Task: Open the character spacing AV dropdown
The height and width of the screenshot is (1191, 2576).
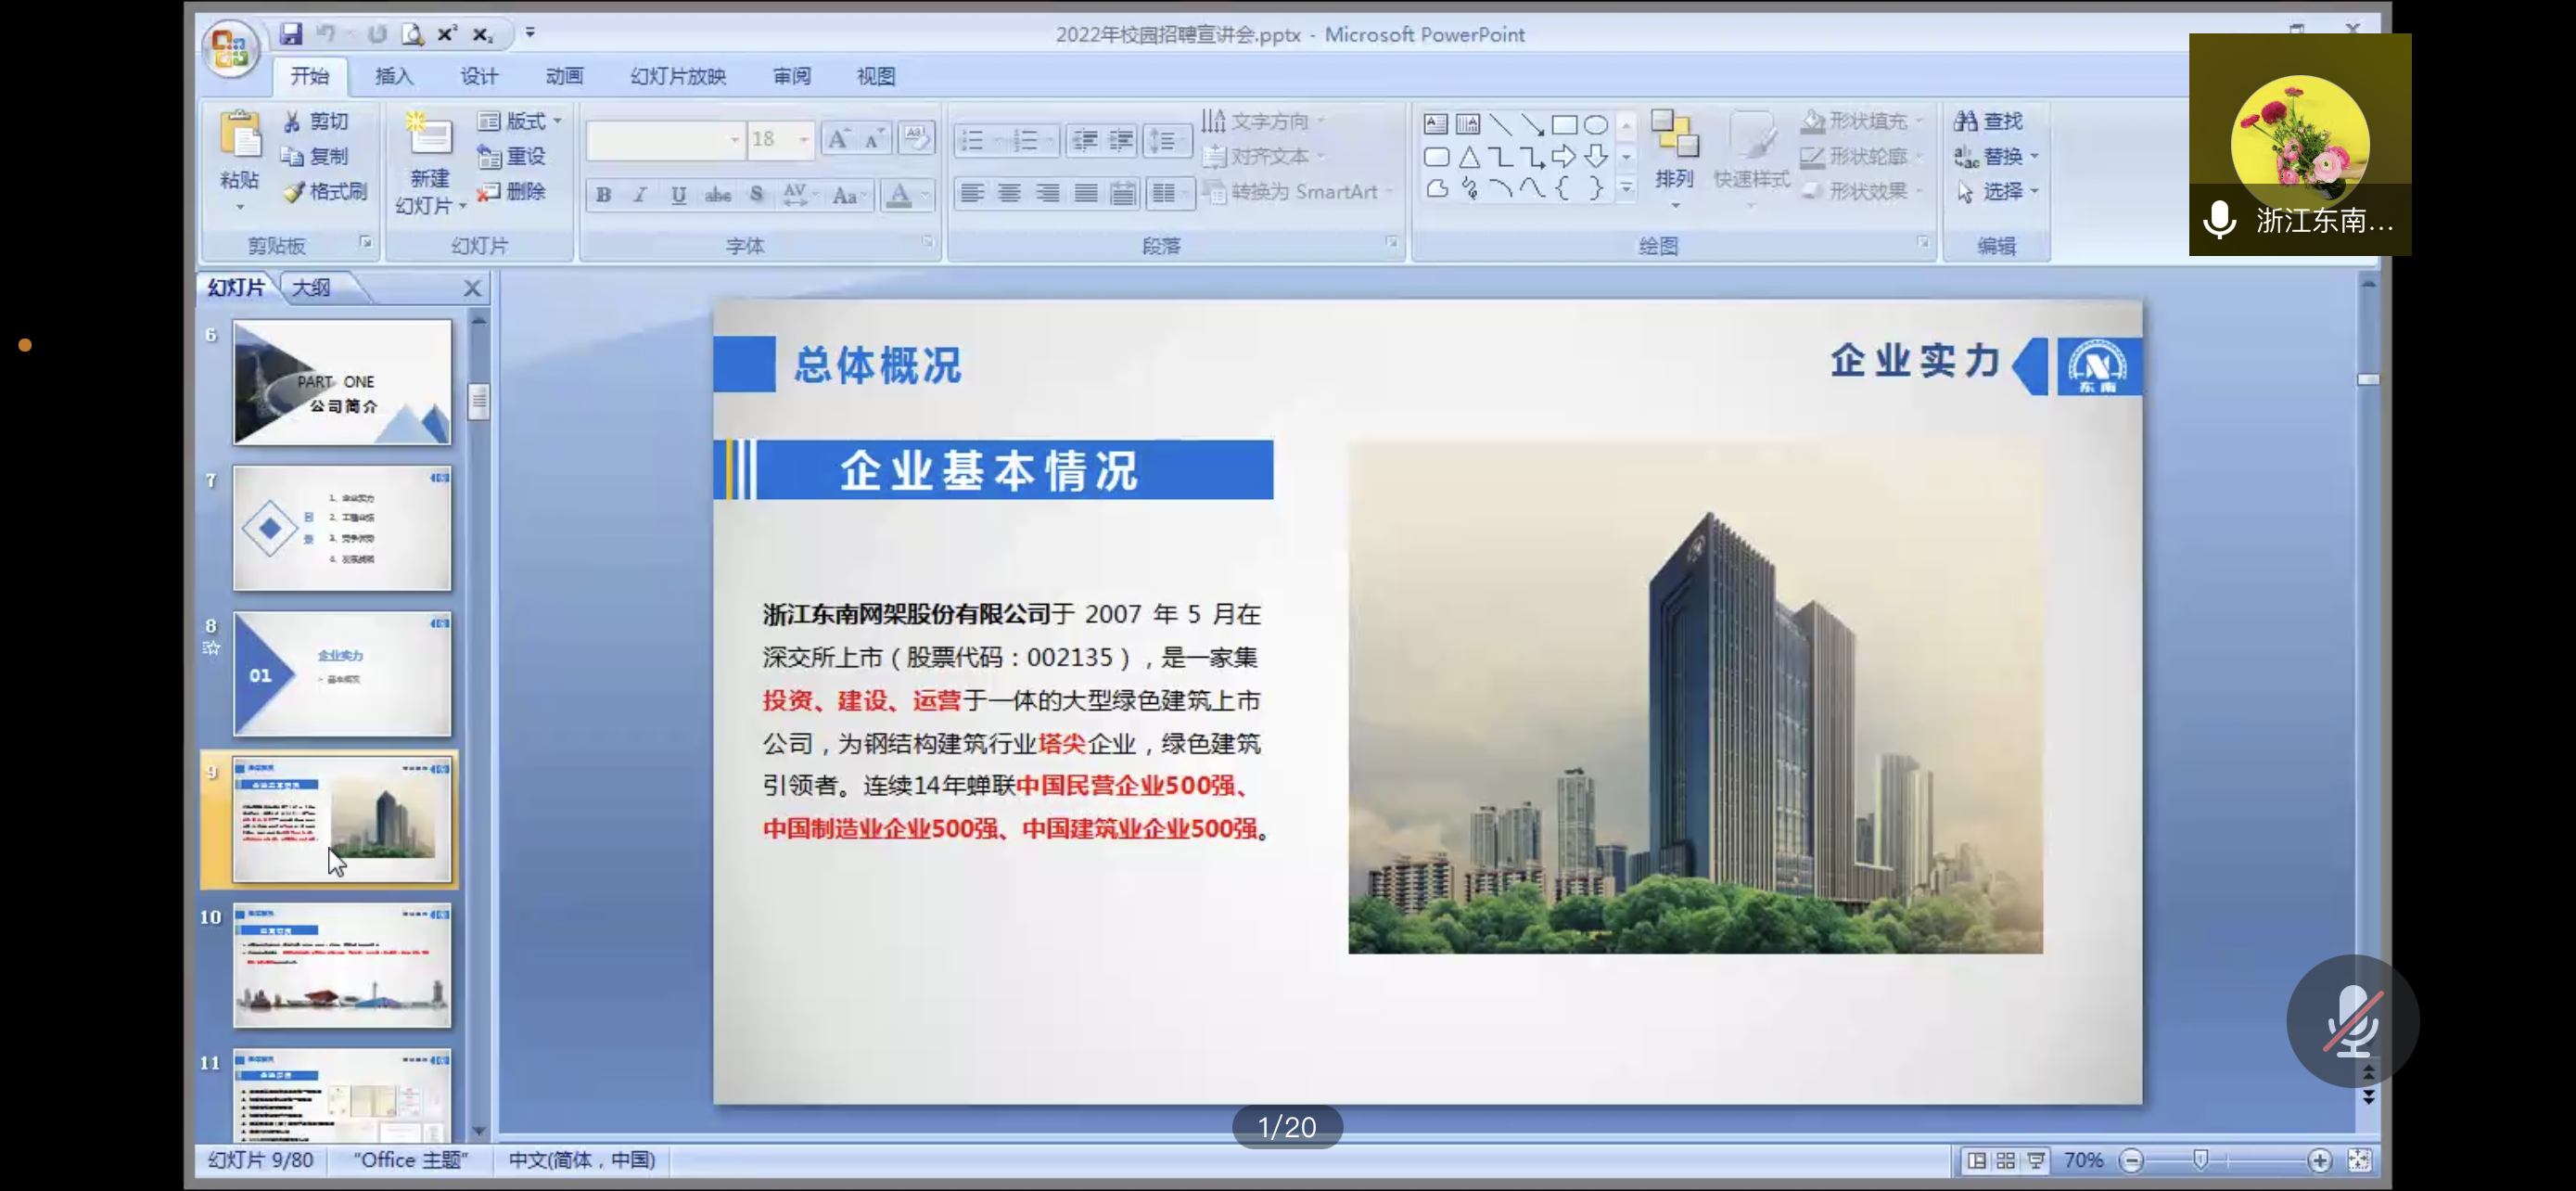Action: [800, 195]
